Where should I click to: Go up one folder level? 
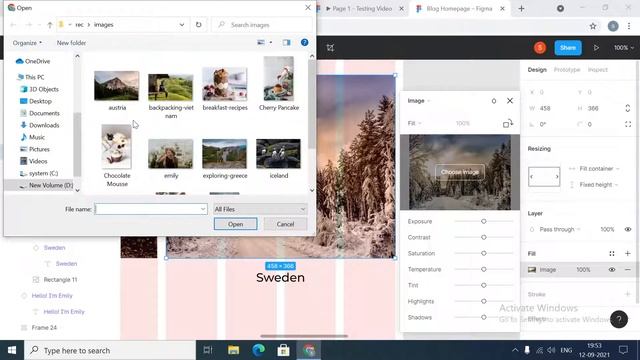(50, 25)
